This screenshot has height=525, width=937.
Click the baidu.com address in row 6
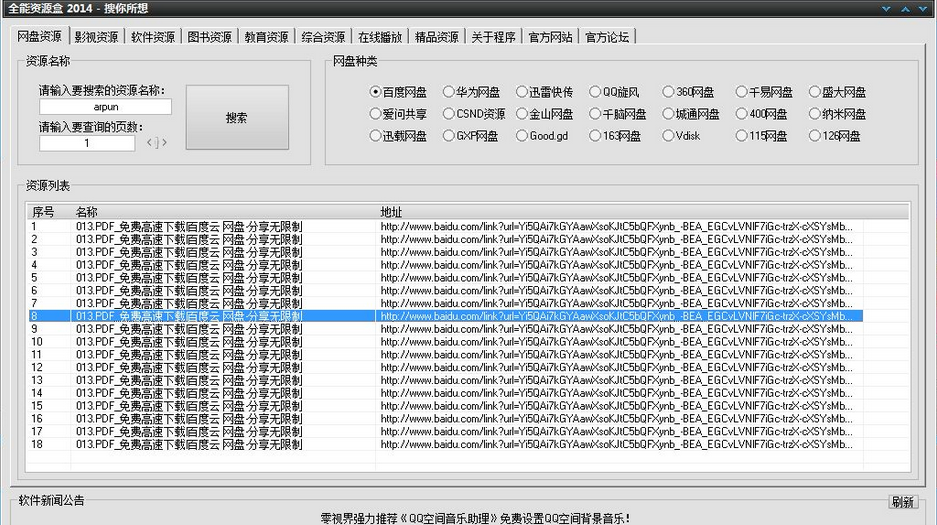(617, 290)
